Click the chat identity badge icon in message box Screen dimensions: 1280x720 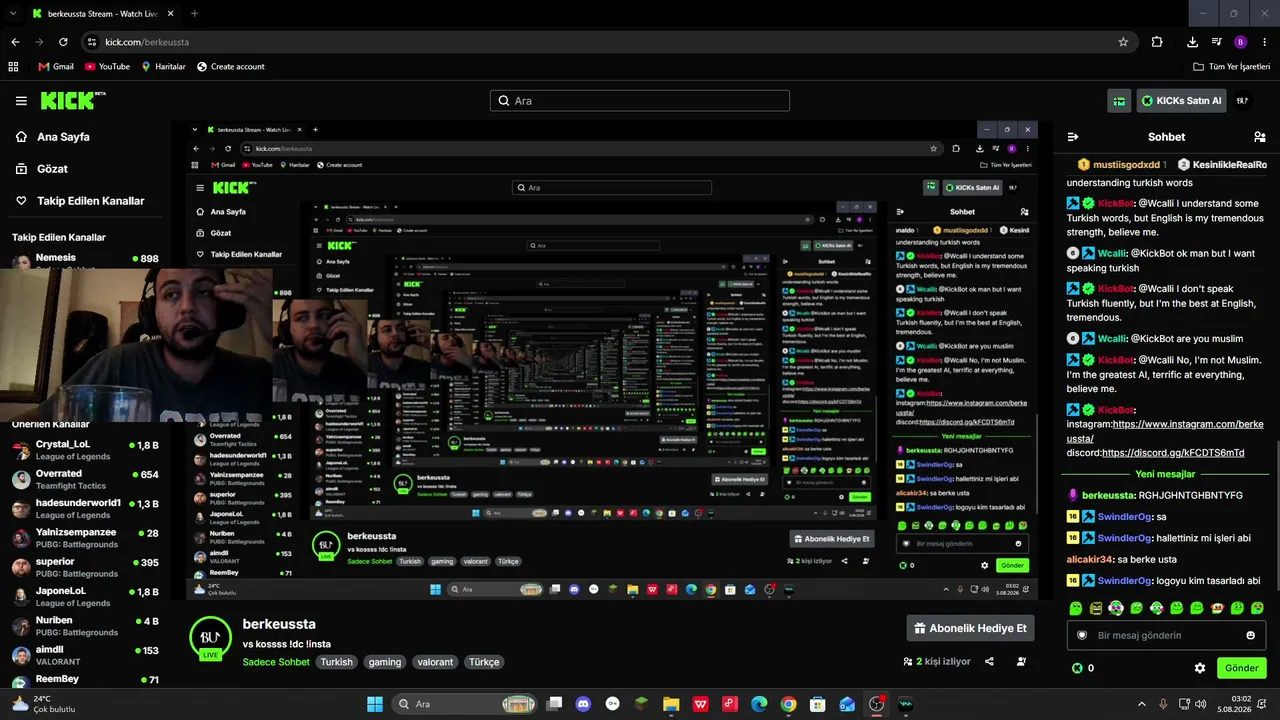click(1081, 635)
